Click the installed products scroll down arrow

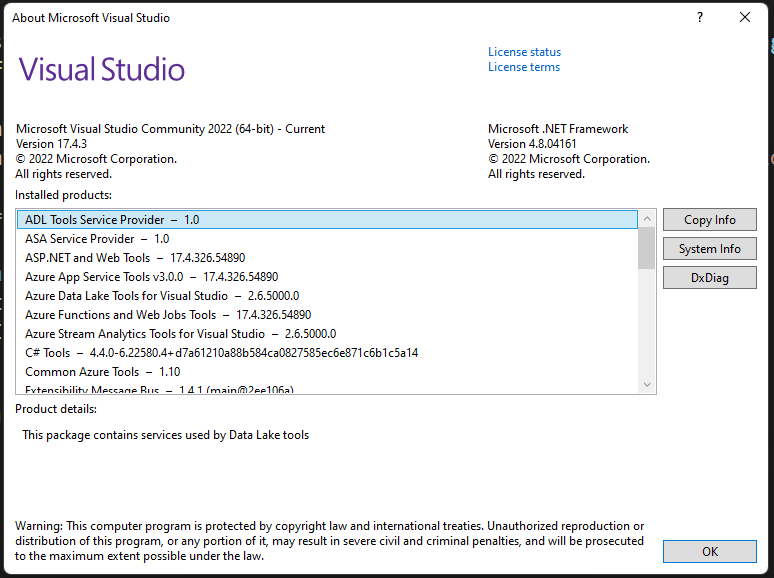coord(647,385)
